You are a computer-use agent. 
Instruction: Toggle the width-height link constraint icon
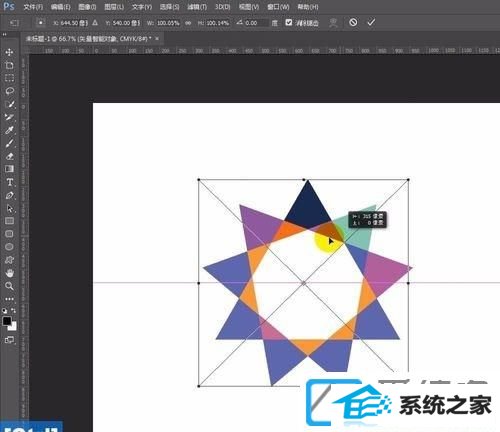pos(188,23)
